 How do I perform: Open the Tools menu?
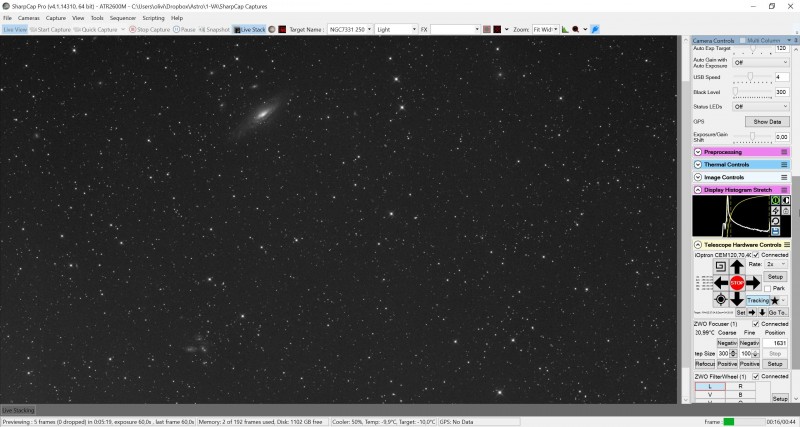point(97,18)
